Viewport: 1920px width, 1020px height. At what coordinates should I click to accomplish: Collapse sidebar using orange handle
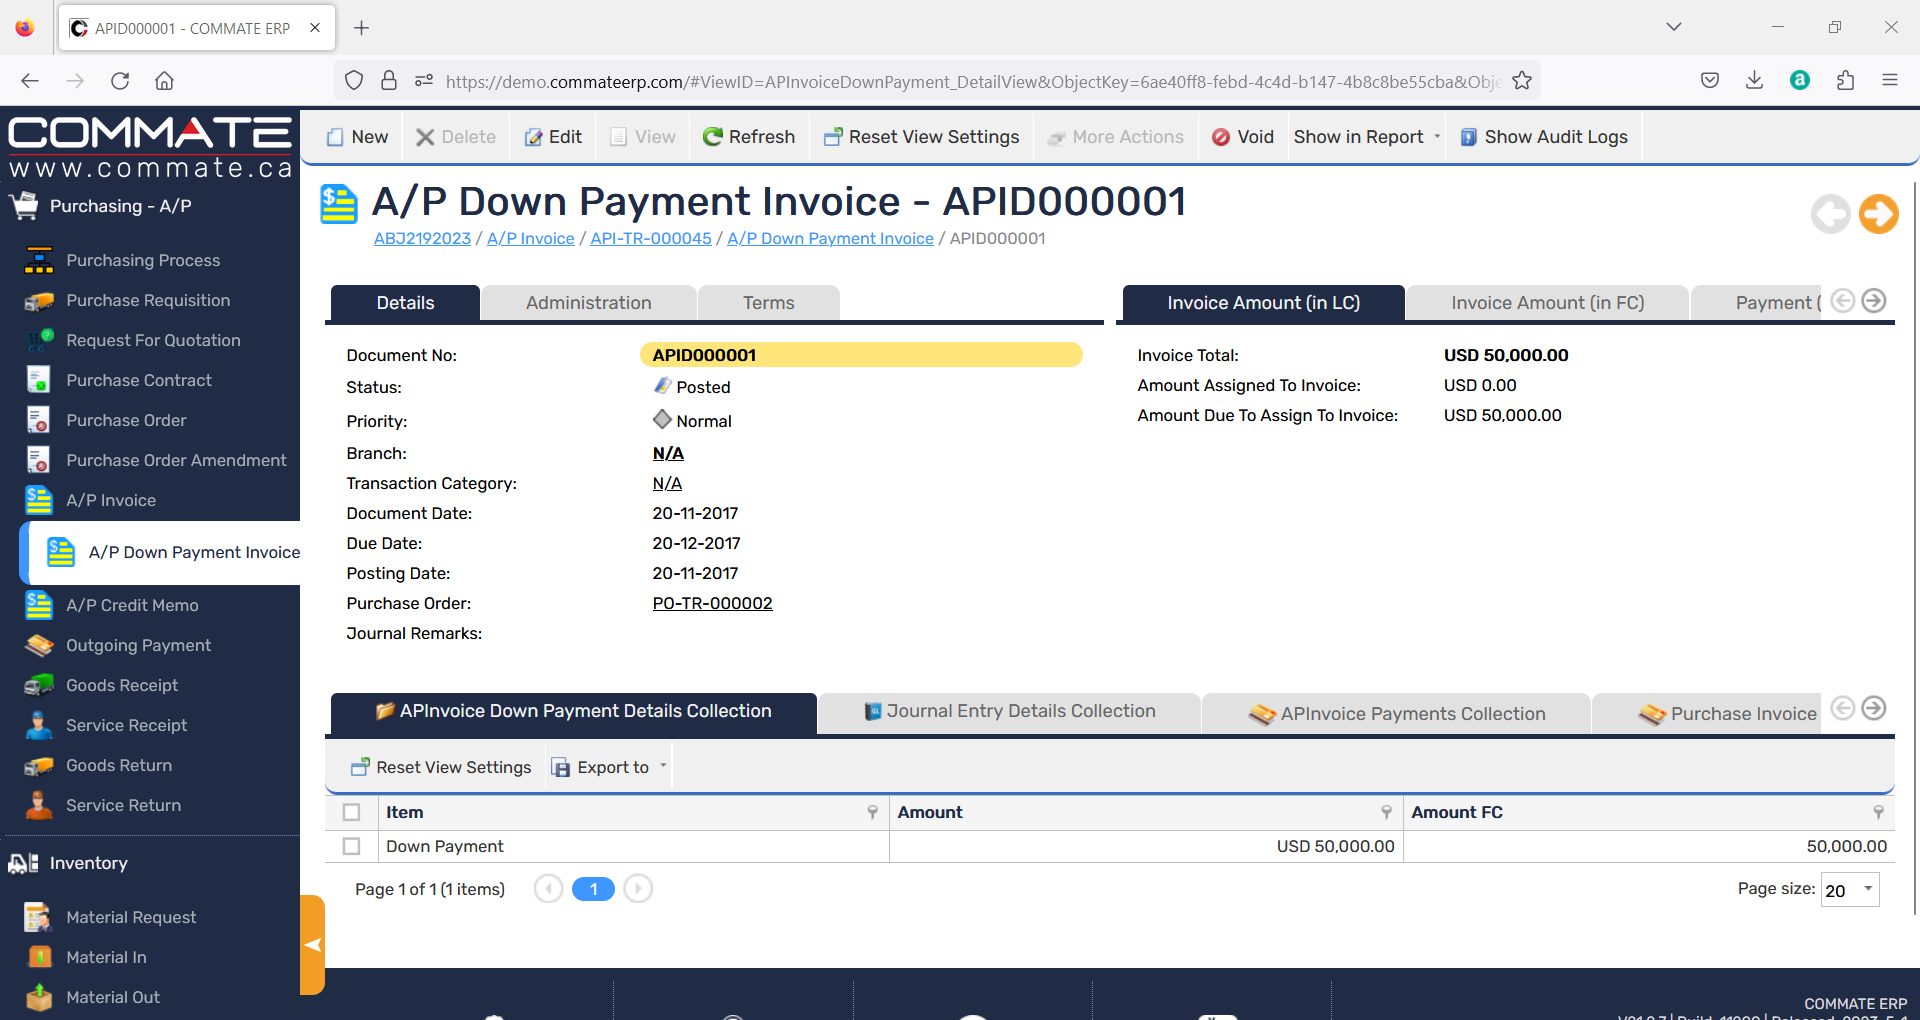[x=312, y=945]
